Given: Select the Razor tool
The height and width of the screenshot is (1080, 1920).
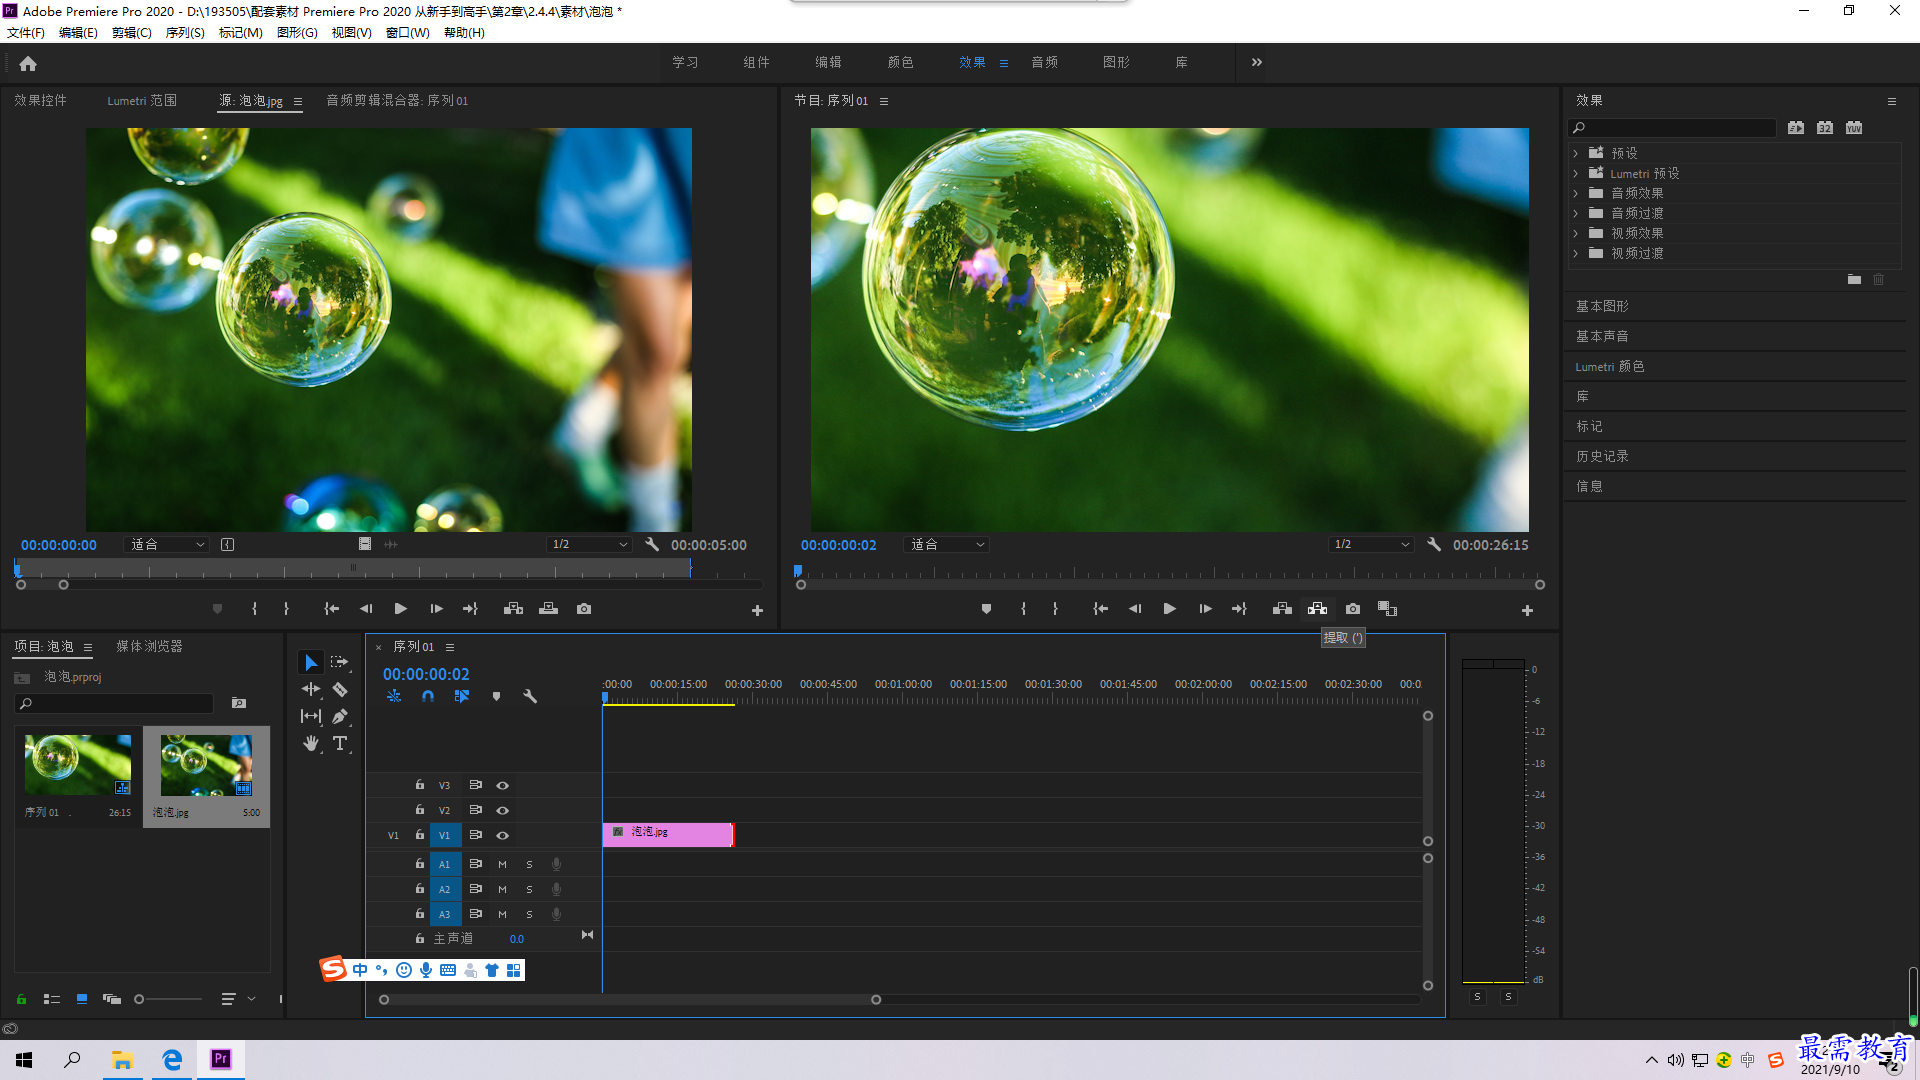Looking at the screenshot, I should click(x=340, y=689).
